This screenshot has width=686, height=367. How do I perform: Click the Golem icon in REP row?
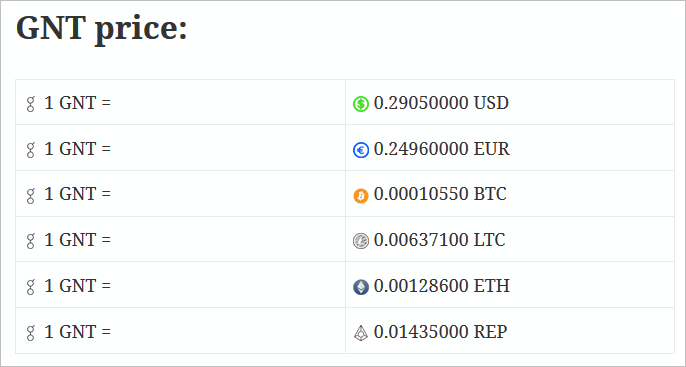pyautogui.click(x=30, y=333)
